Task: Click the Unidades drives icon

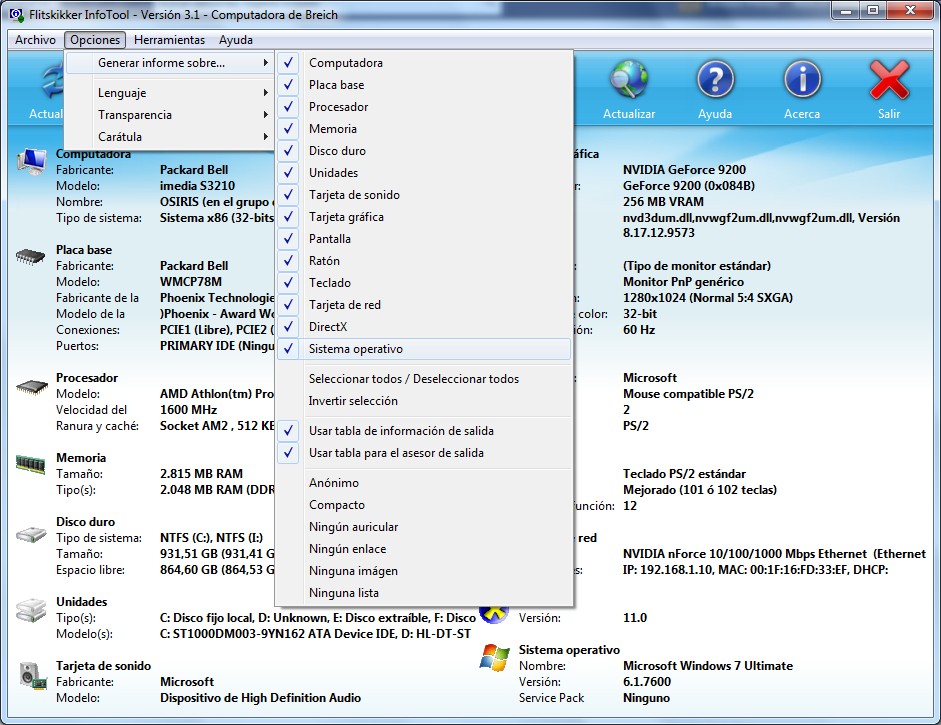Action: 31,609
